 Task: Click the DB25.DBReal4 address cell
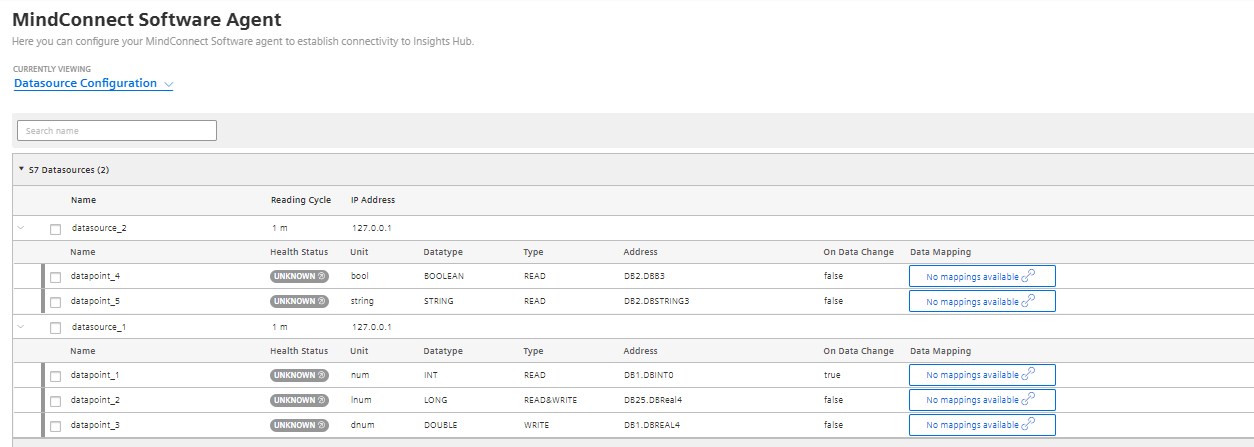652,400
